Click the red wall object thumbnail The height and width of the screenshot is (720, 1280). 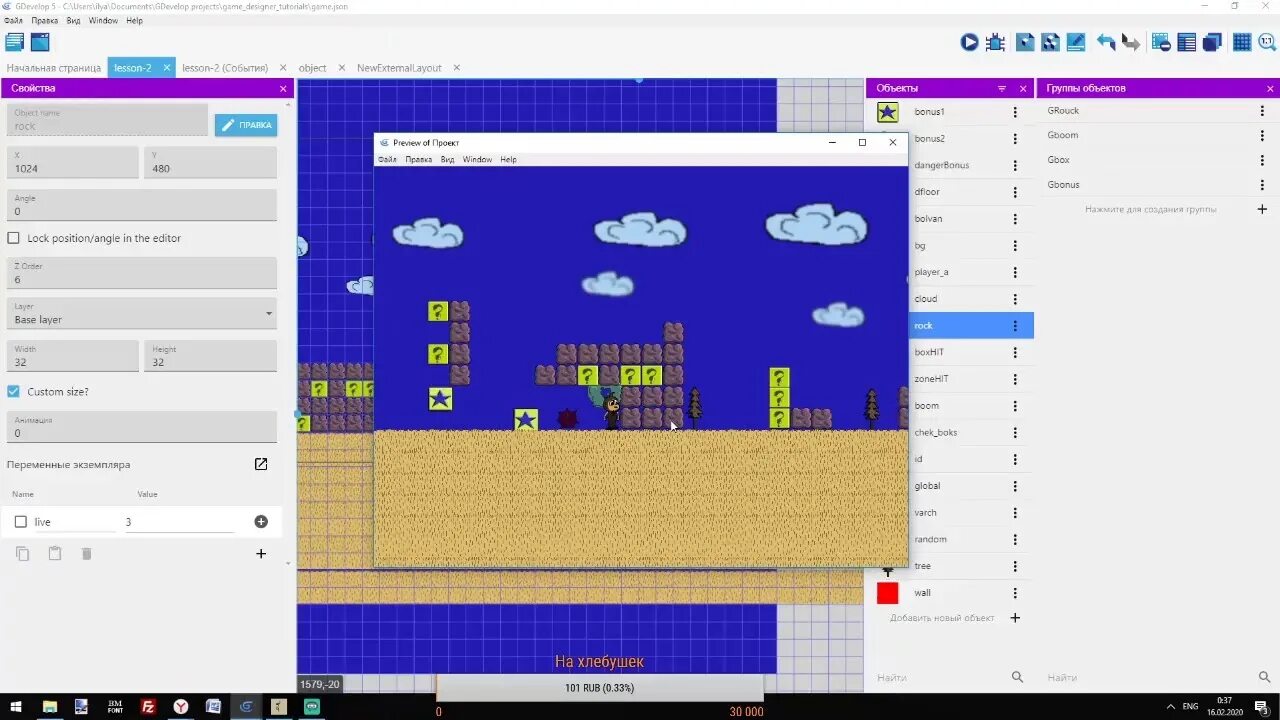pyautogui.click(x=888, y=593)
